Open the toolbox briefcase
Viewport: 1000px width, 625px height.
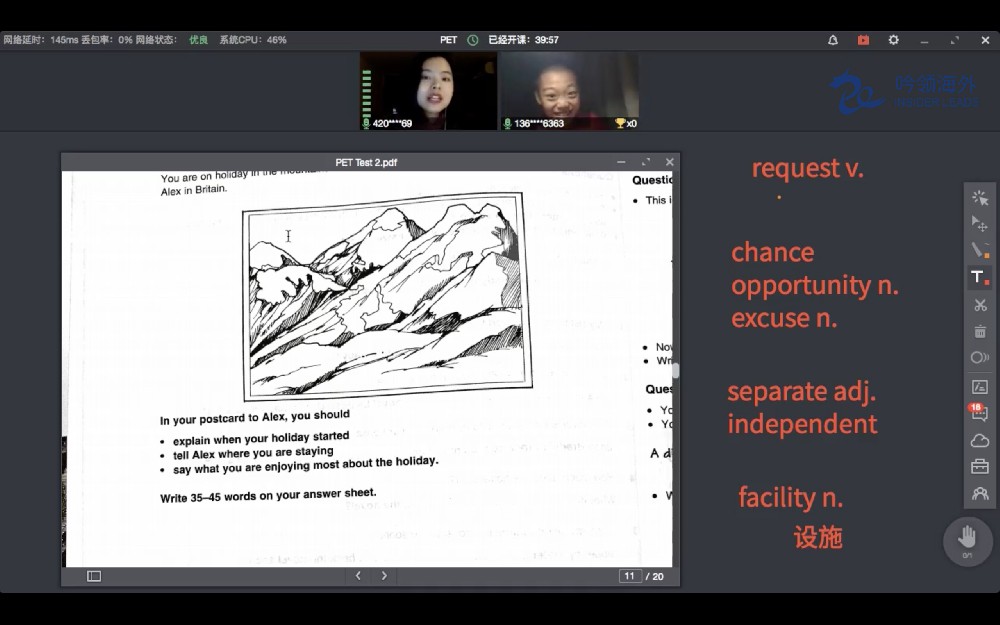[x=979, y=467]
